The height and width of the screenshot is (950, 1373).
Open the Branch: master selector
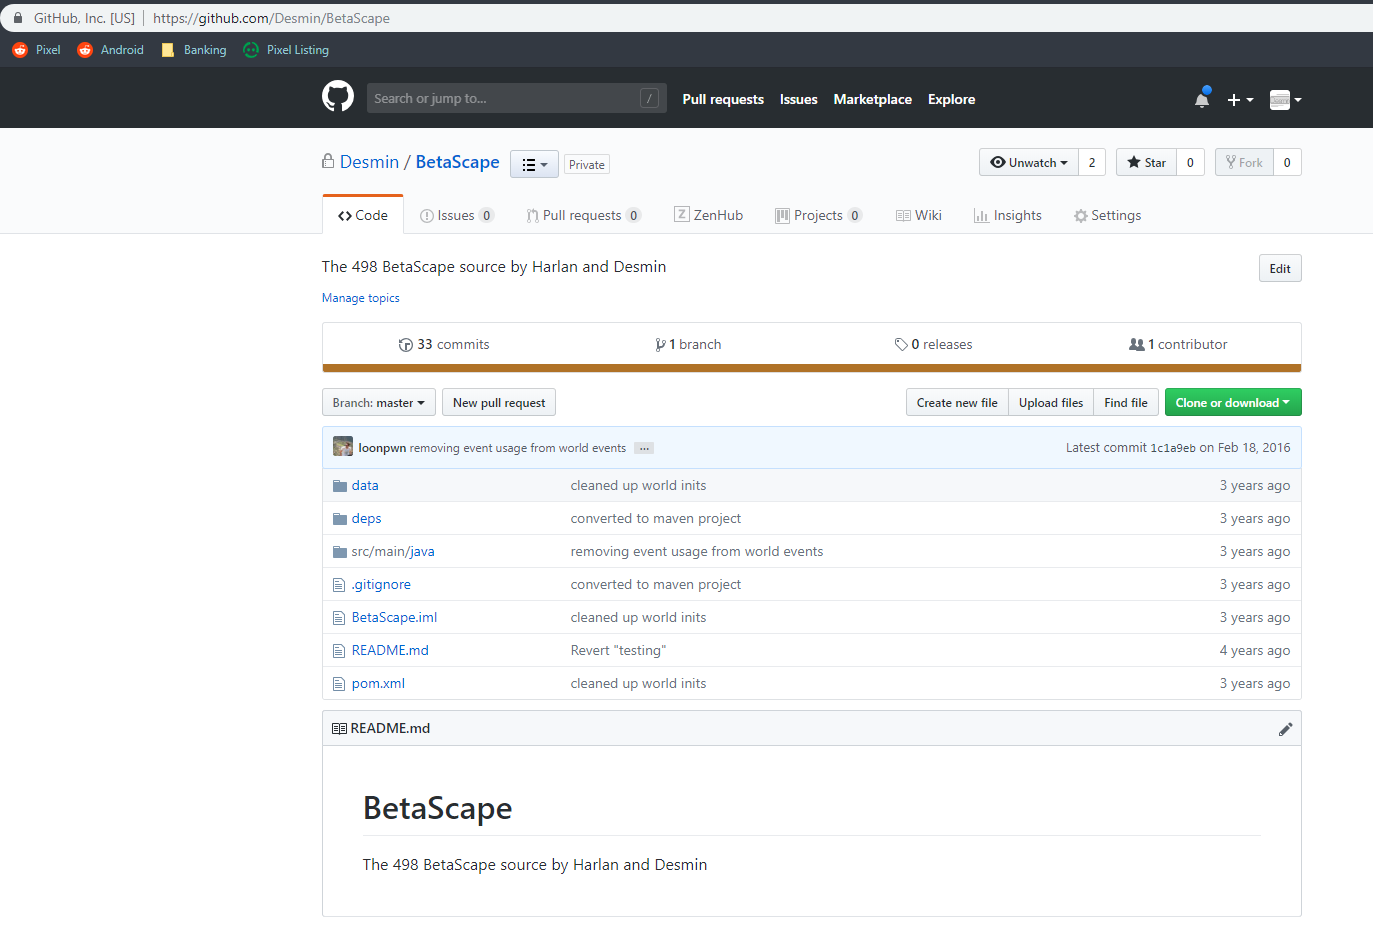[379, 403]
